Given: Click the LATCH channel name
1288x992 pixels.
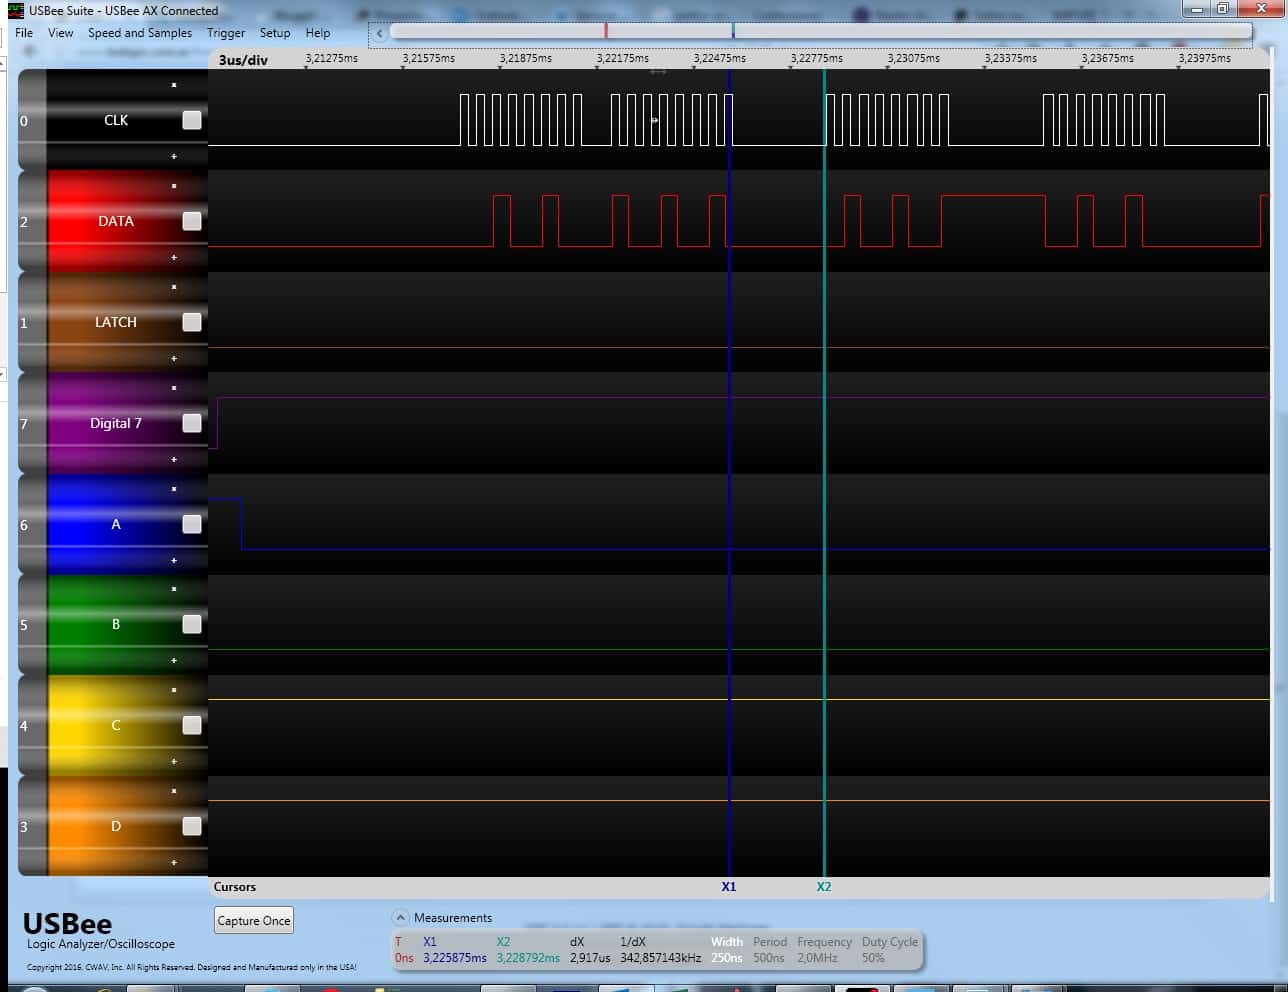Looking at the screenshot, I should [116, 322].
